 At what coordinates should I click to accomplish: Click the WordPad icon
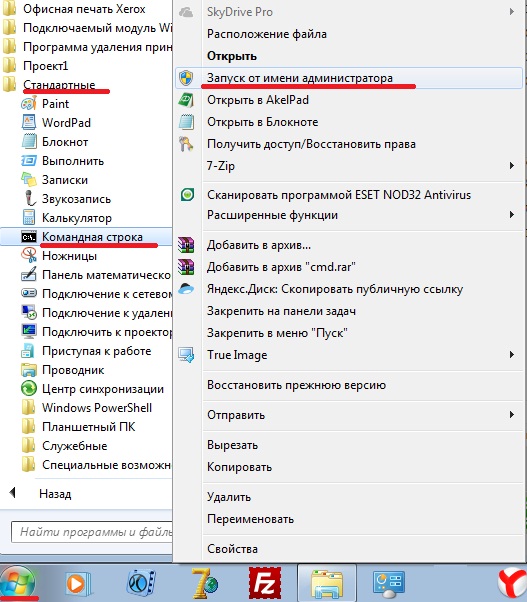click(29, 122)
